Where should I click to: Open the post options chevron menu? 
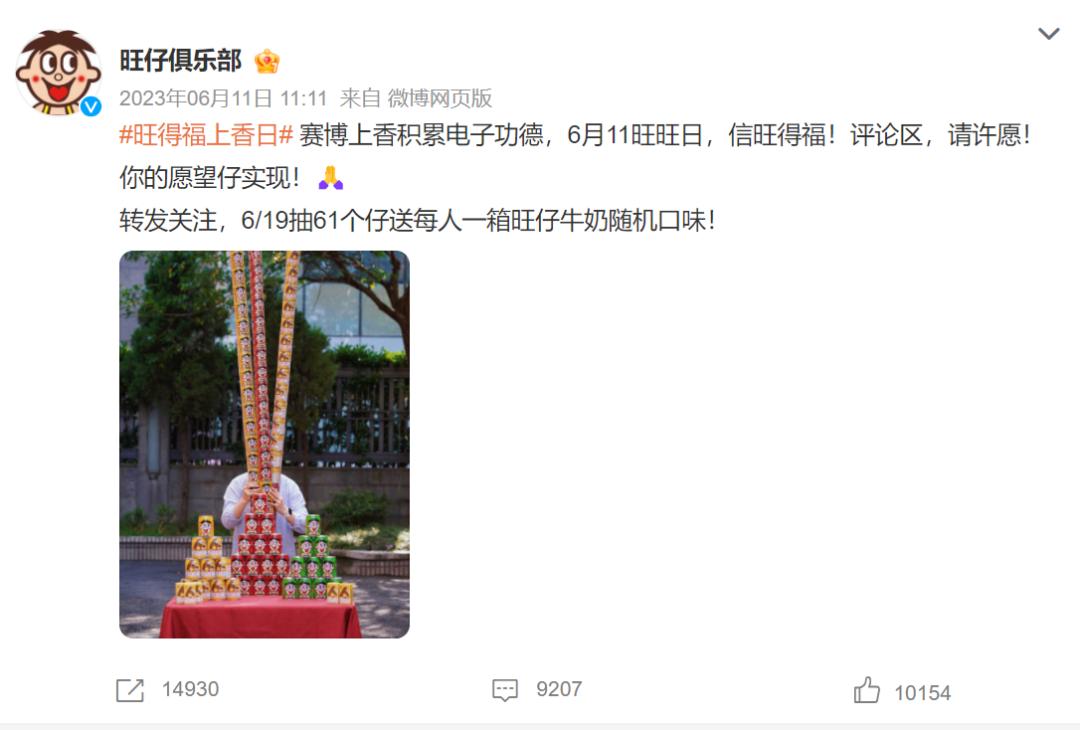click(1048, 34)
